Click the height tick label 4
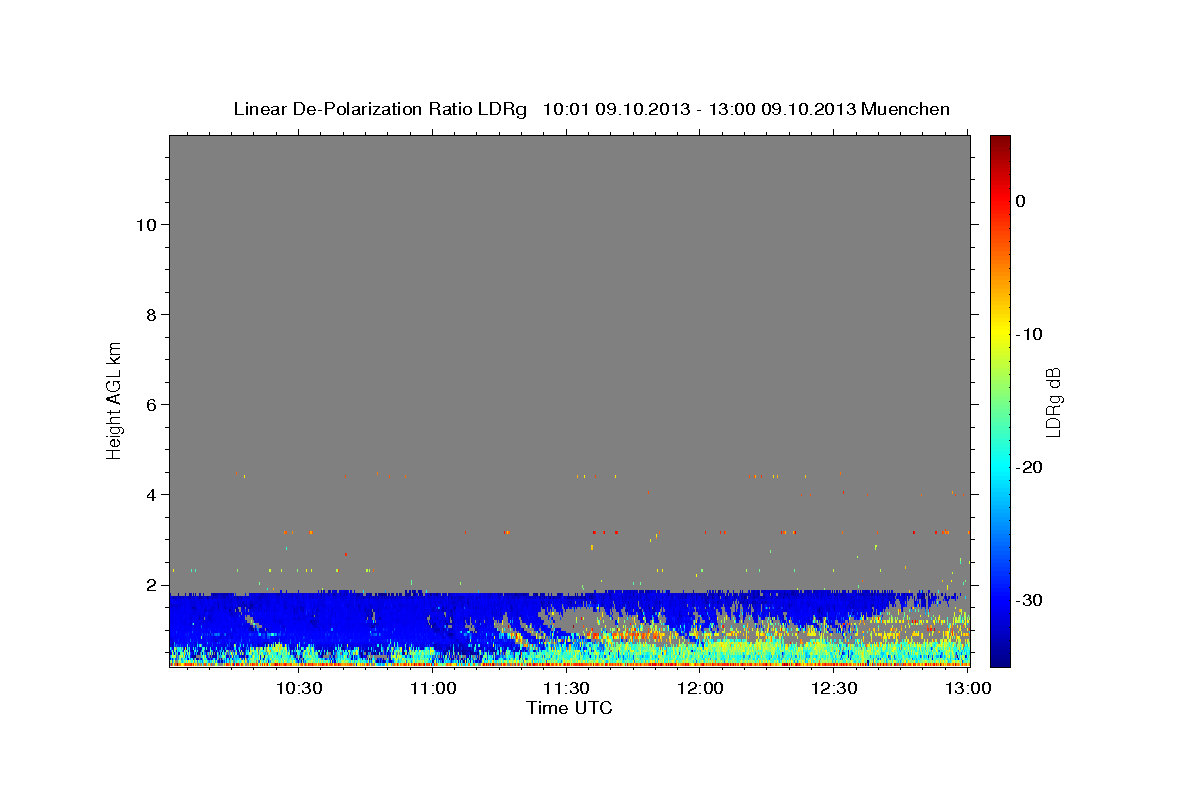 click(151, 494)
